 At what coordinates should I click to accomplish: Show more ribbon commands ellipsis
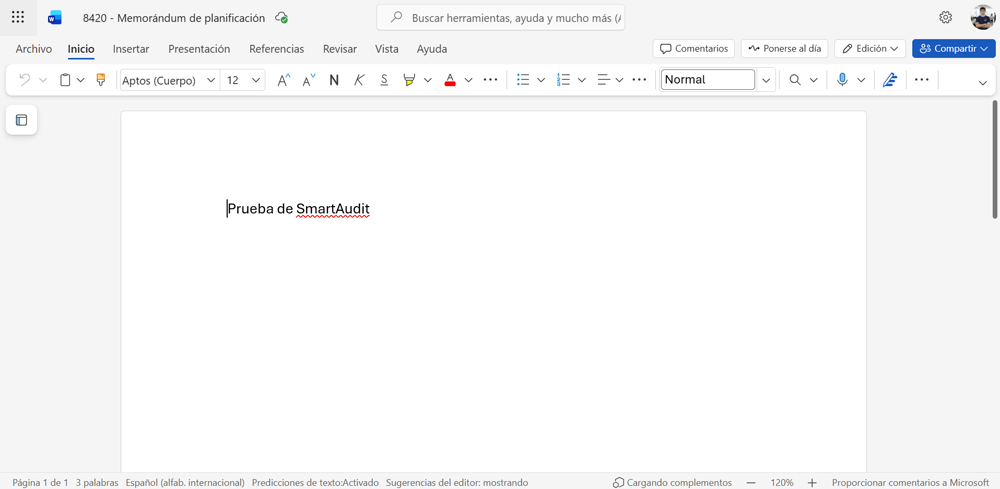(922, 80)
